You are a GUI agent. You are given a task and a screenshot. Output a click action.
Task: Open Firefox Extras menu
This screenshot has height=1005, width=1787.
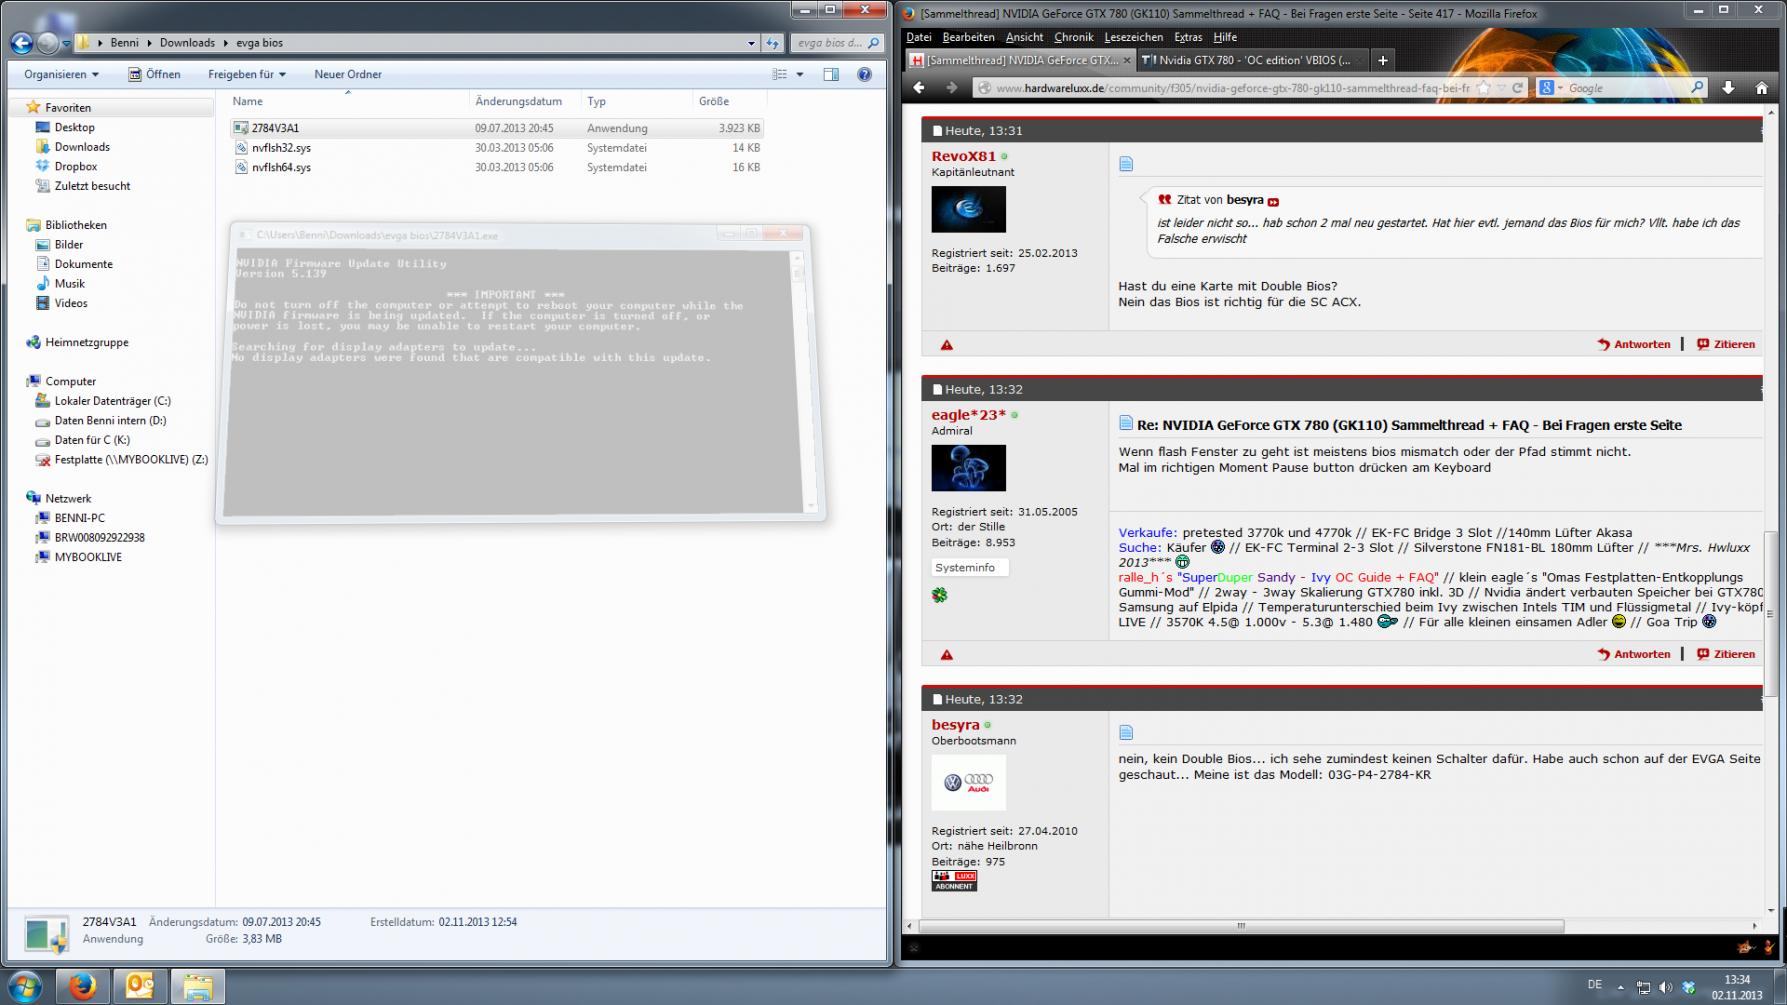click(x=1188, y=37)
